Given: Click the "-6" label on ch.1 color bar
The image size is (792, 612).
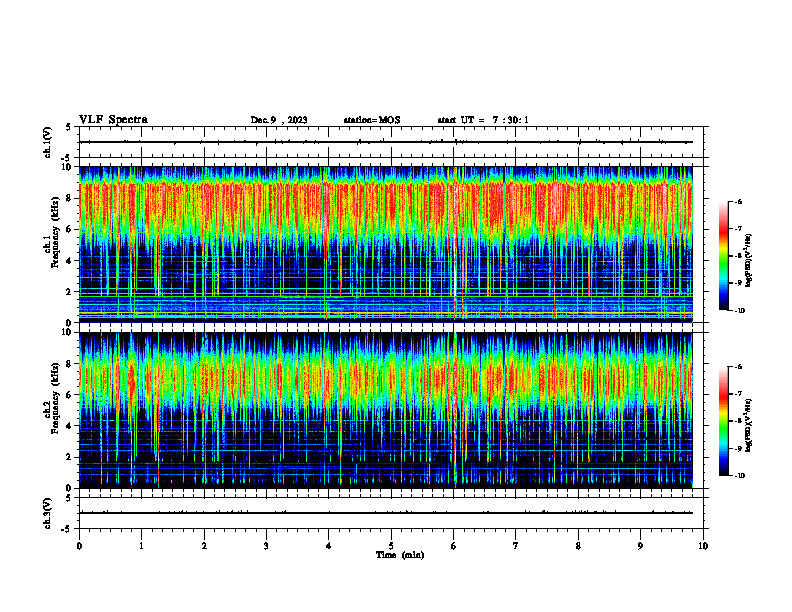Looking at the screenshot, I should (738, 201).
